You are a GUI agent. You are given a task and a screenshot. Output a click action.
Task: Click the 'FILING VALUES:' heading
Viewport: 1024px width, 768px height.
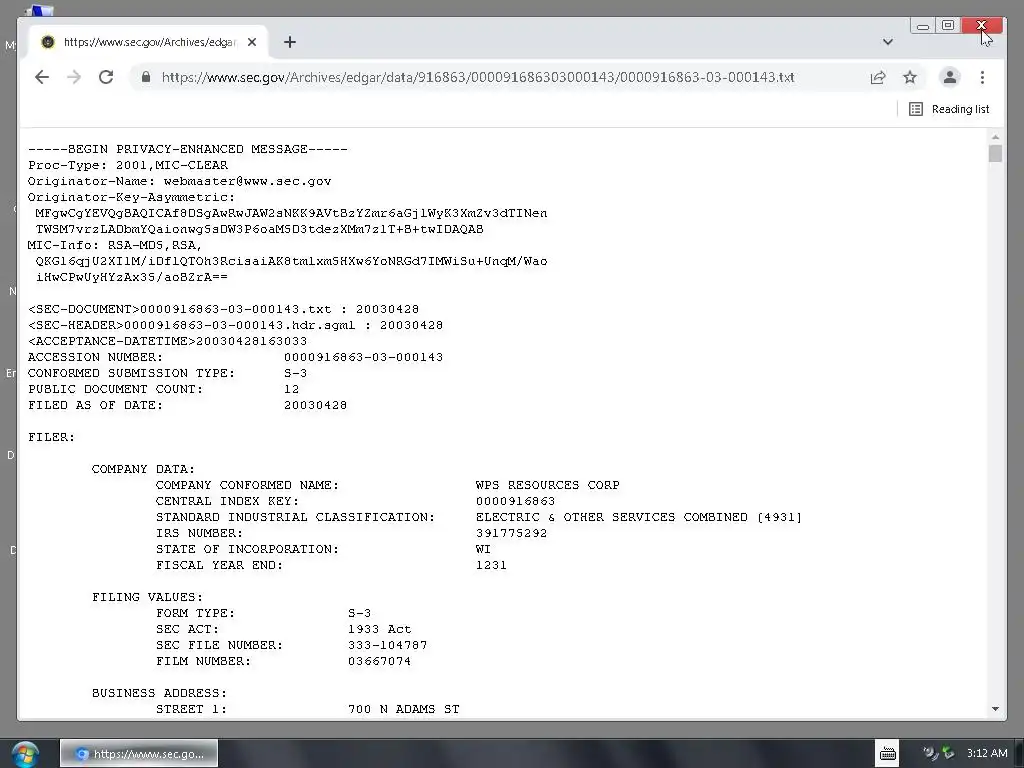click(148, 598)
